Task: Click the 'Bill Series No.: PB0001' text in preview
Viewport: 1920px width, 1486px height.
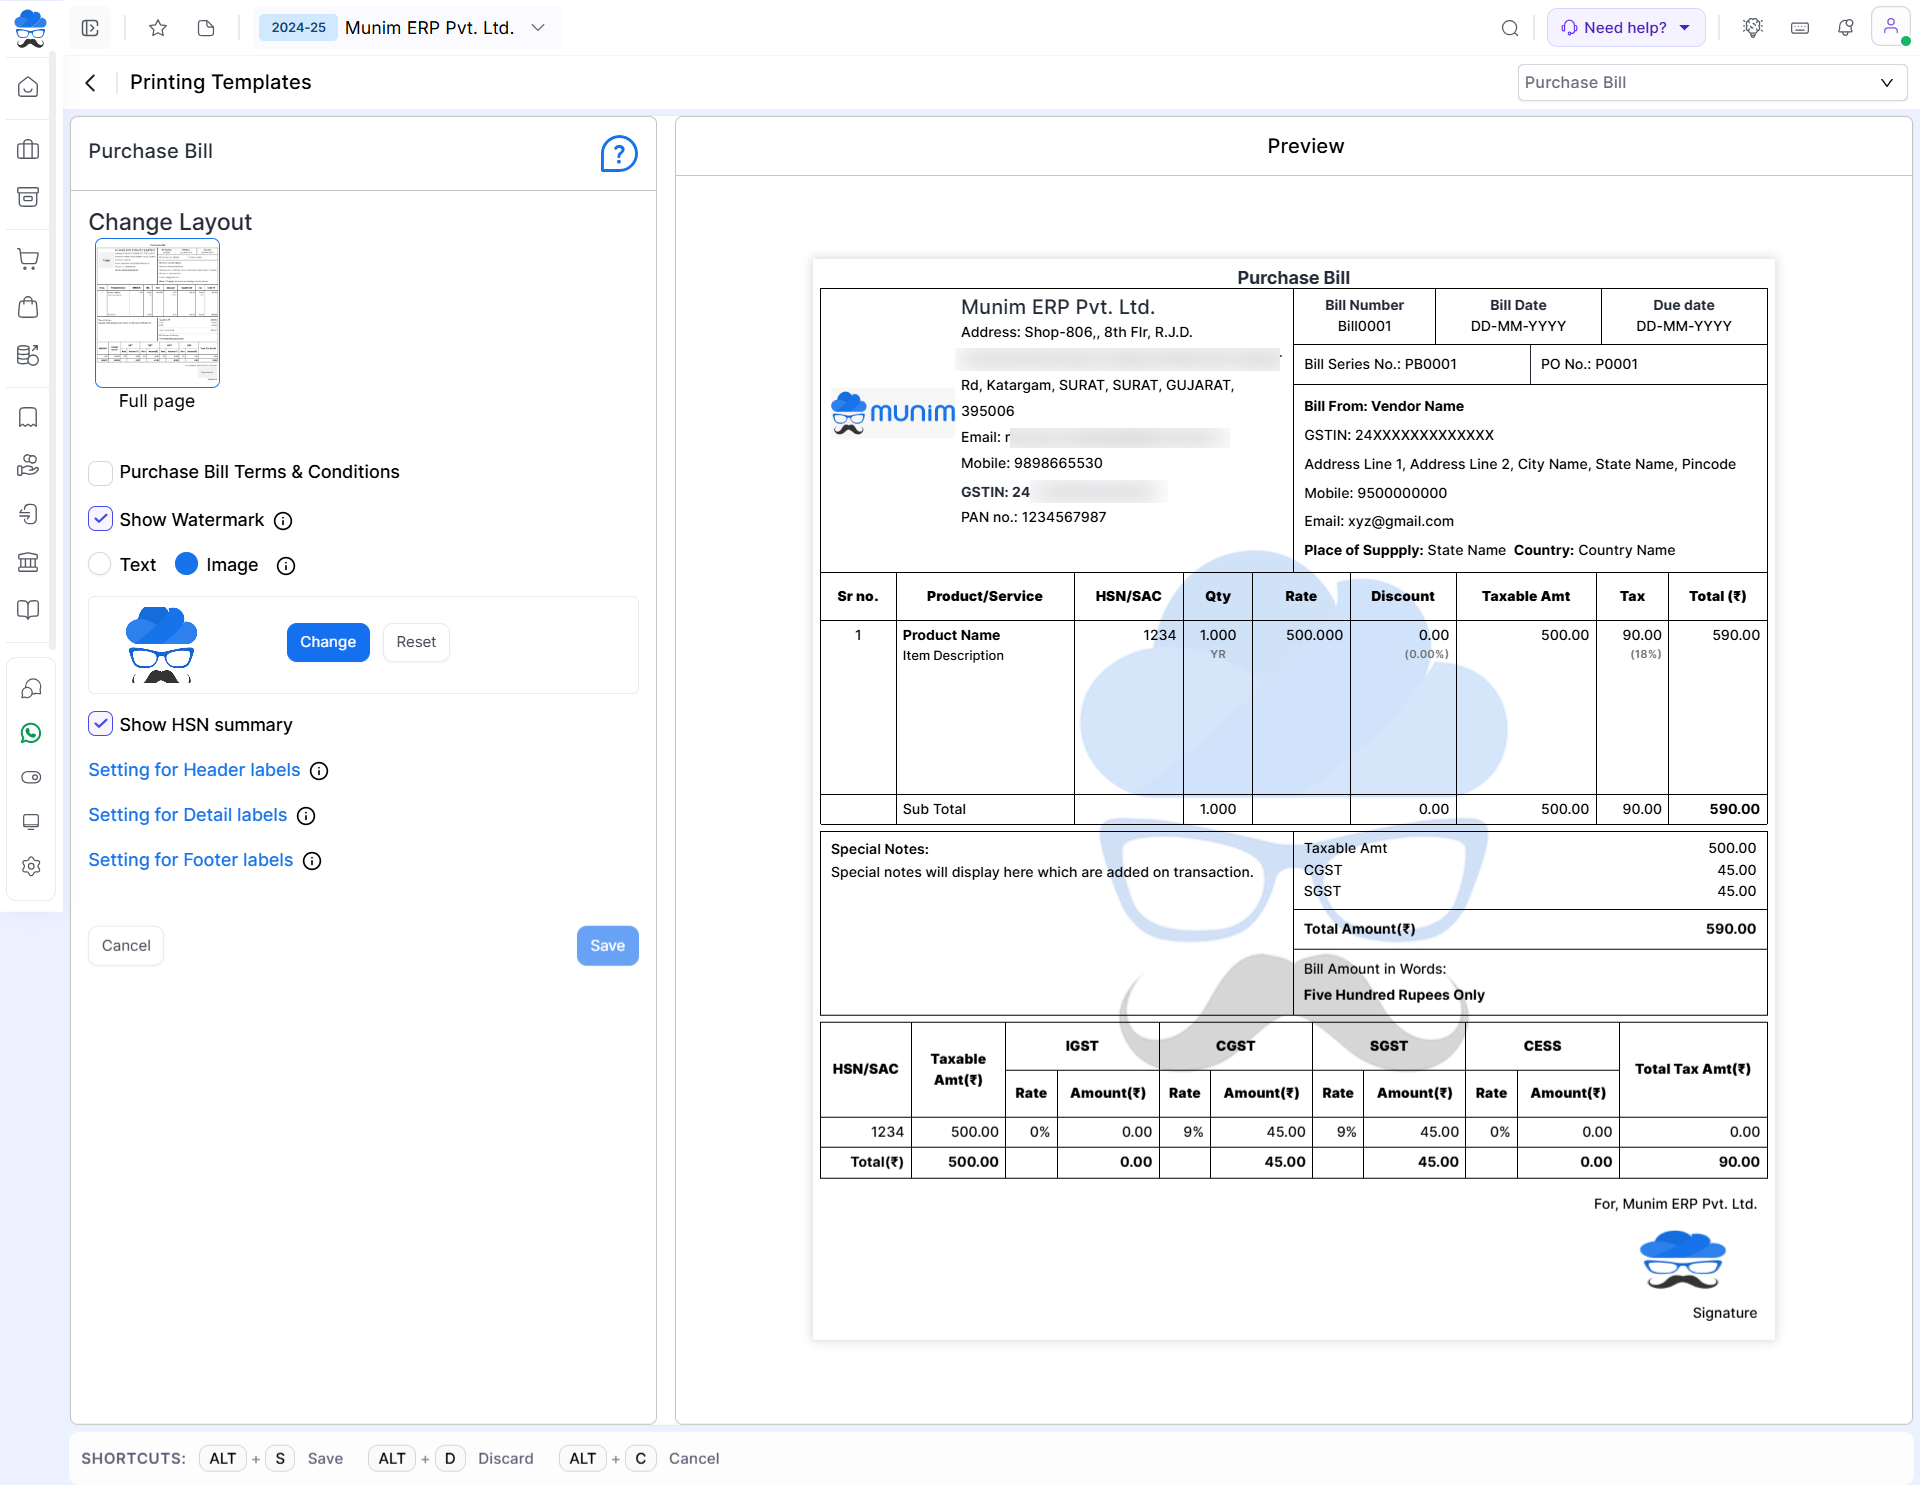Action: click(x=1380, y=365)
